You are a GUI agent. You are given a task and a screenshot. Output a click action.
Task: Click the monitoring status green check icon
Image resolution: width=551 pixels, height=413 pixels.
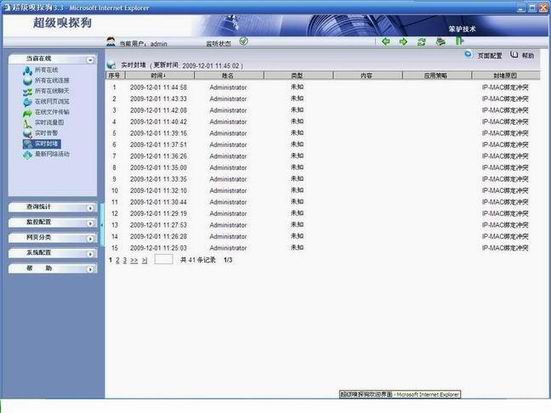tap(244, 41)
